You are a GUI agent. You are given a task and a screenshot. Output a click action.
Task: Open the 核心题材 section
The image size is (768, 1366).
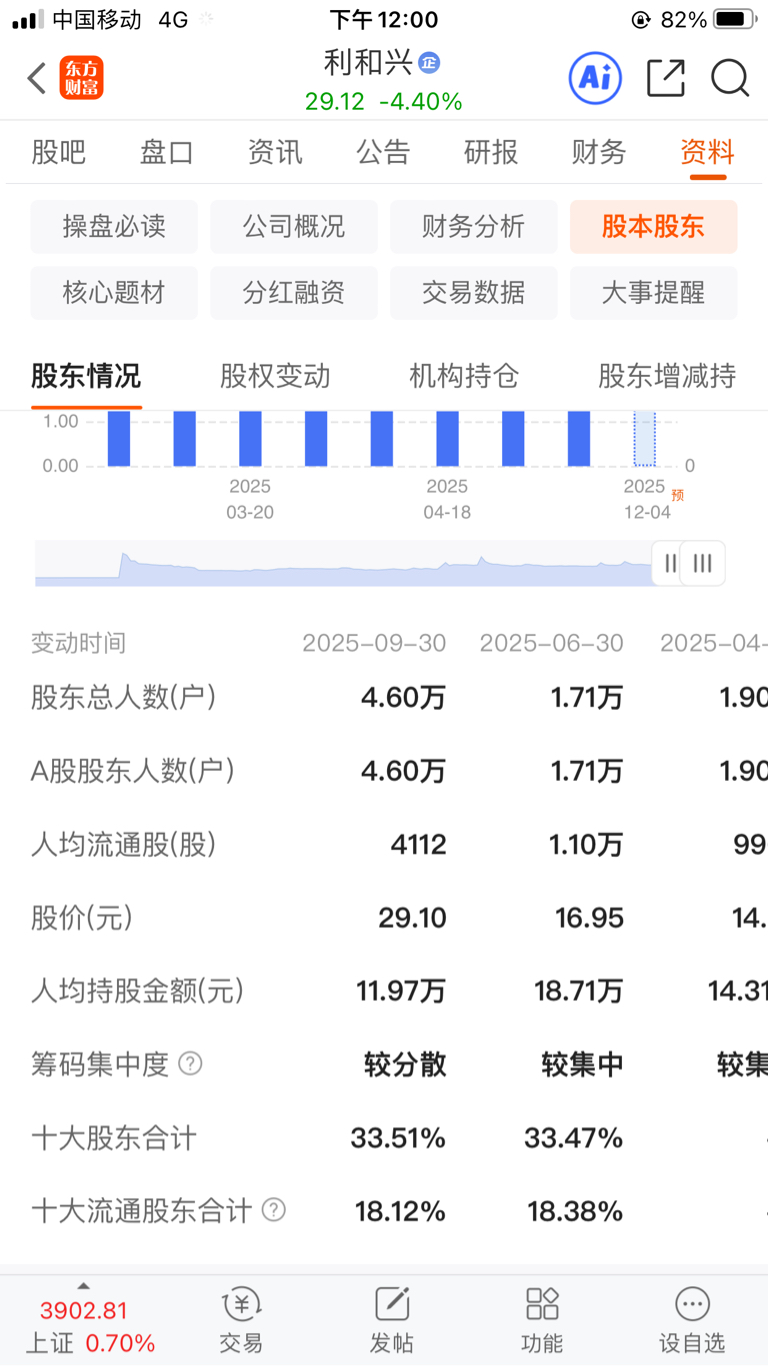coord(114,293)
